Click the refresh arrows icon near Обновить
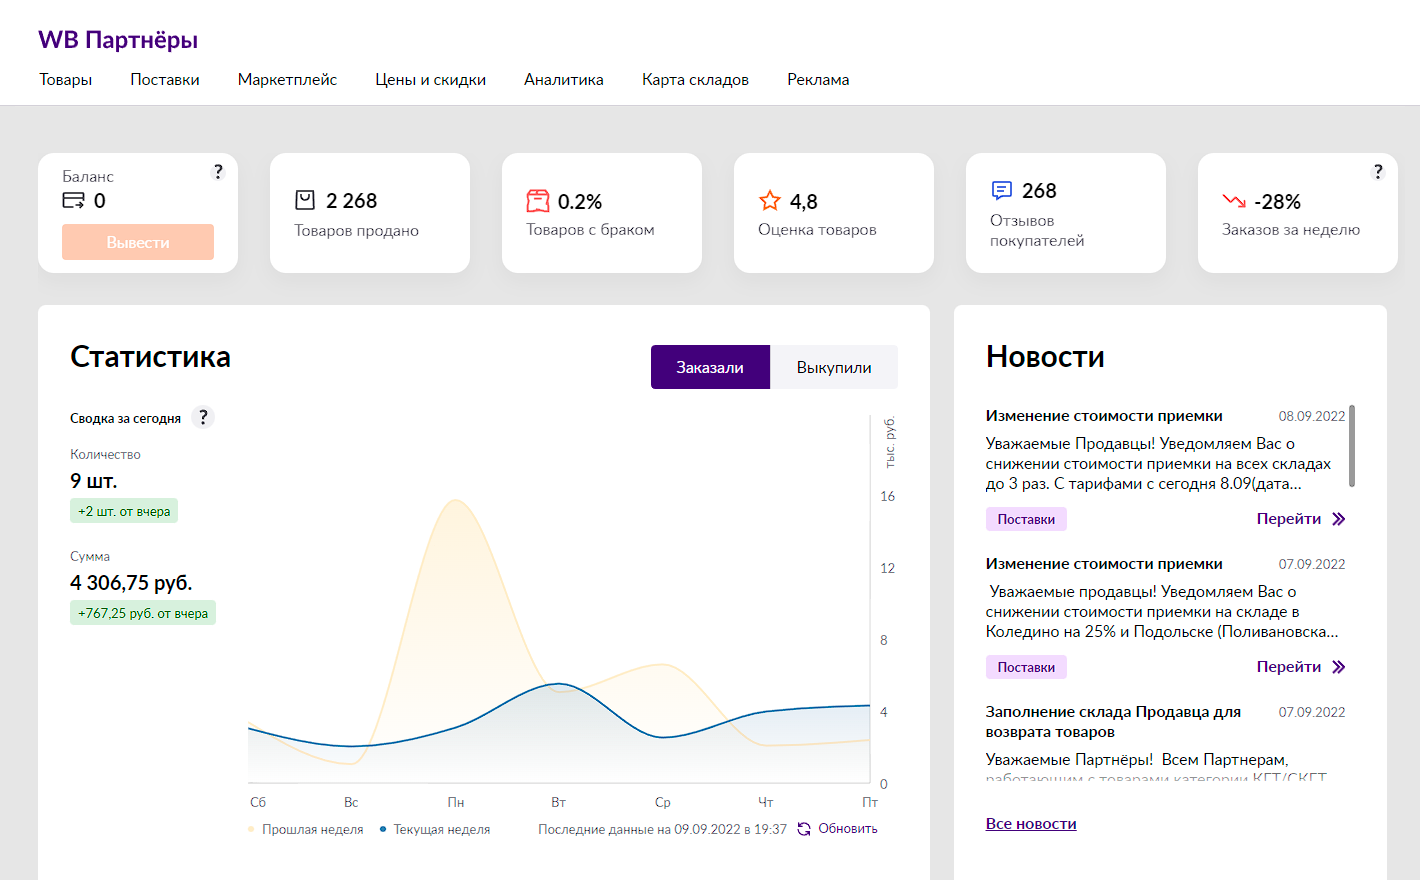1420x880 pixels. point(804,829)
